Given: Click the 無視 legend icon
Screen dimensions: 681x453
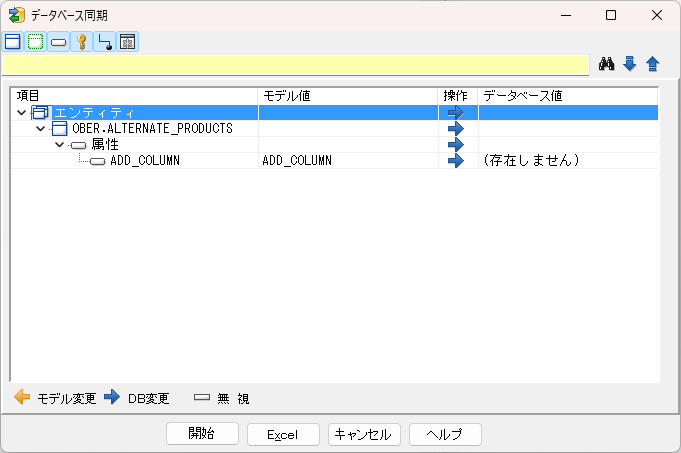Looking at the screenshot, I should click(202, 397).
